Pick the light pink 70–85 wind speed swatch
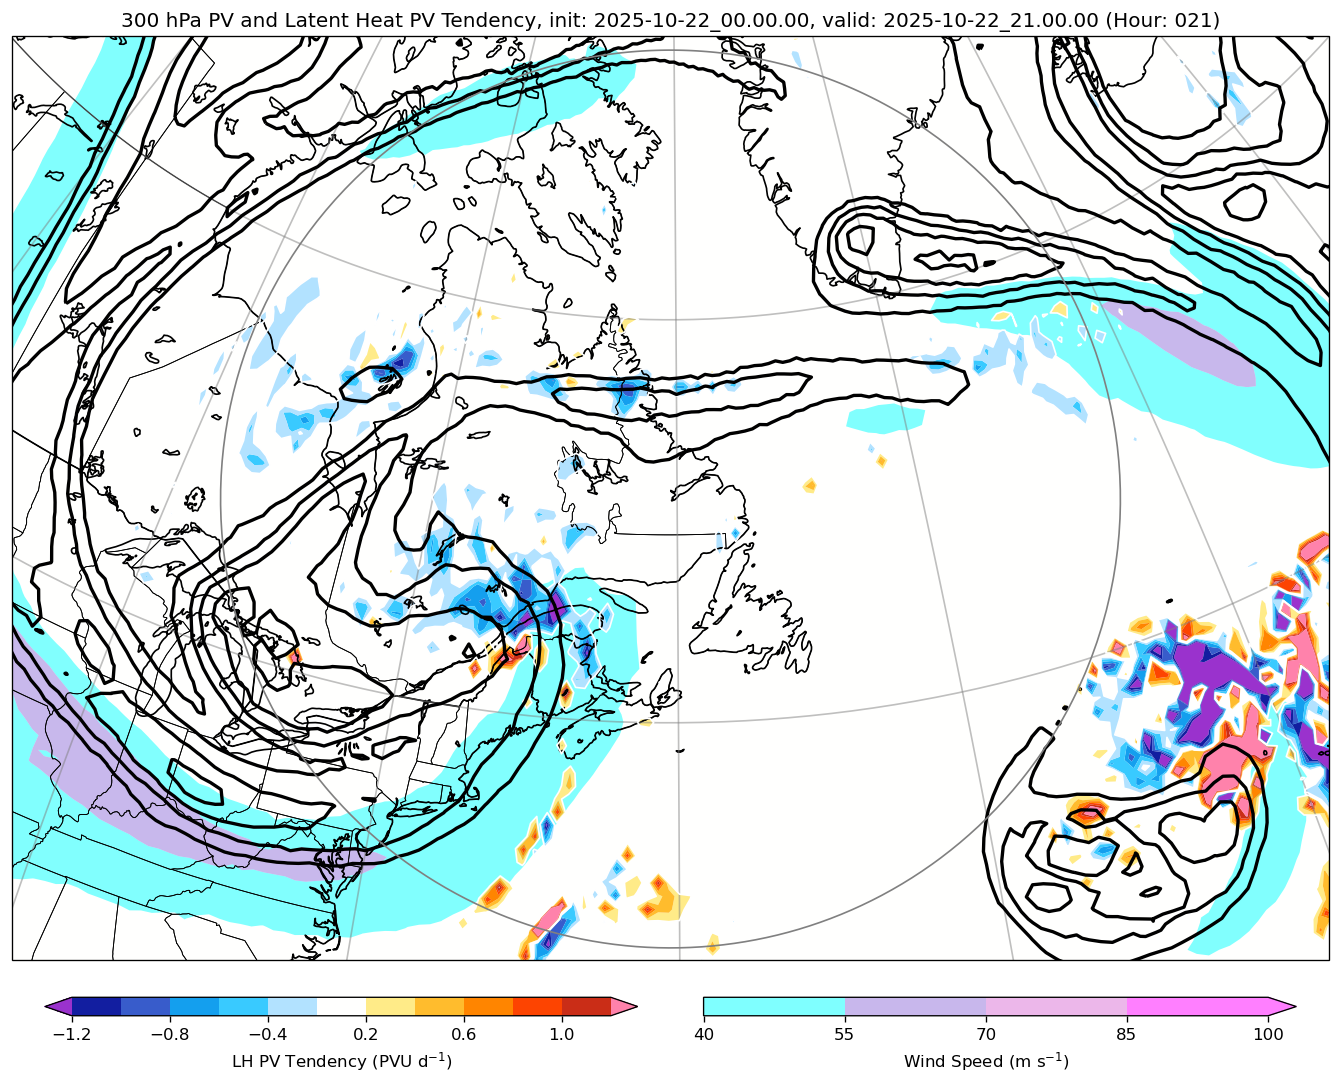 [1056, 1006]
